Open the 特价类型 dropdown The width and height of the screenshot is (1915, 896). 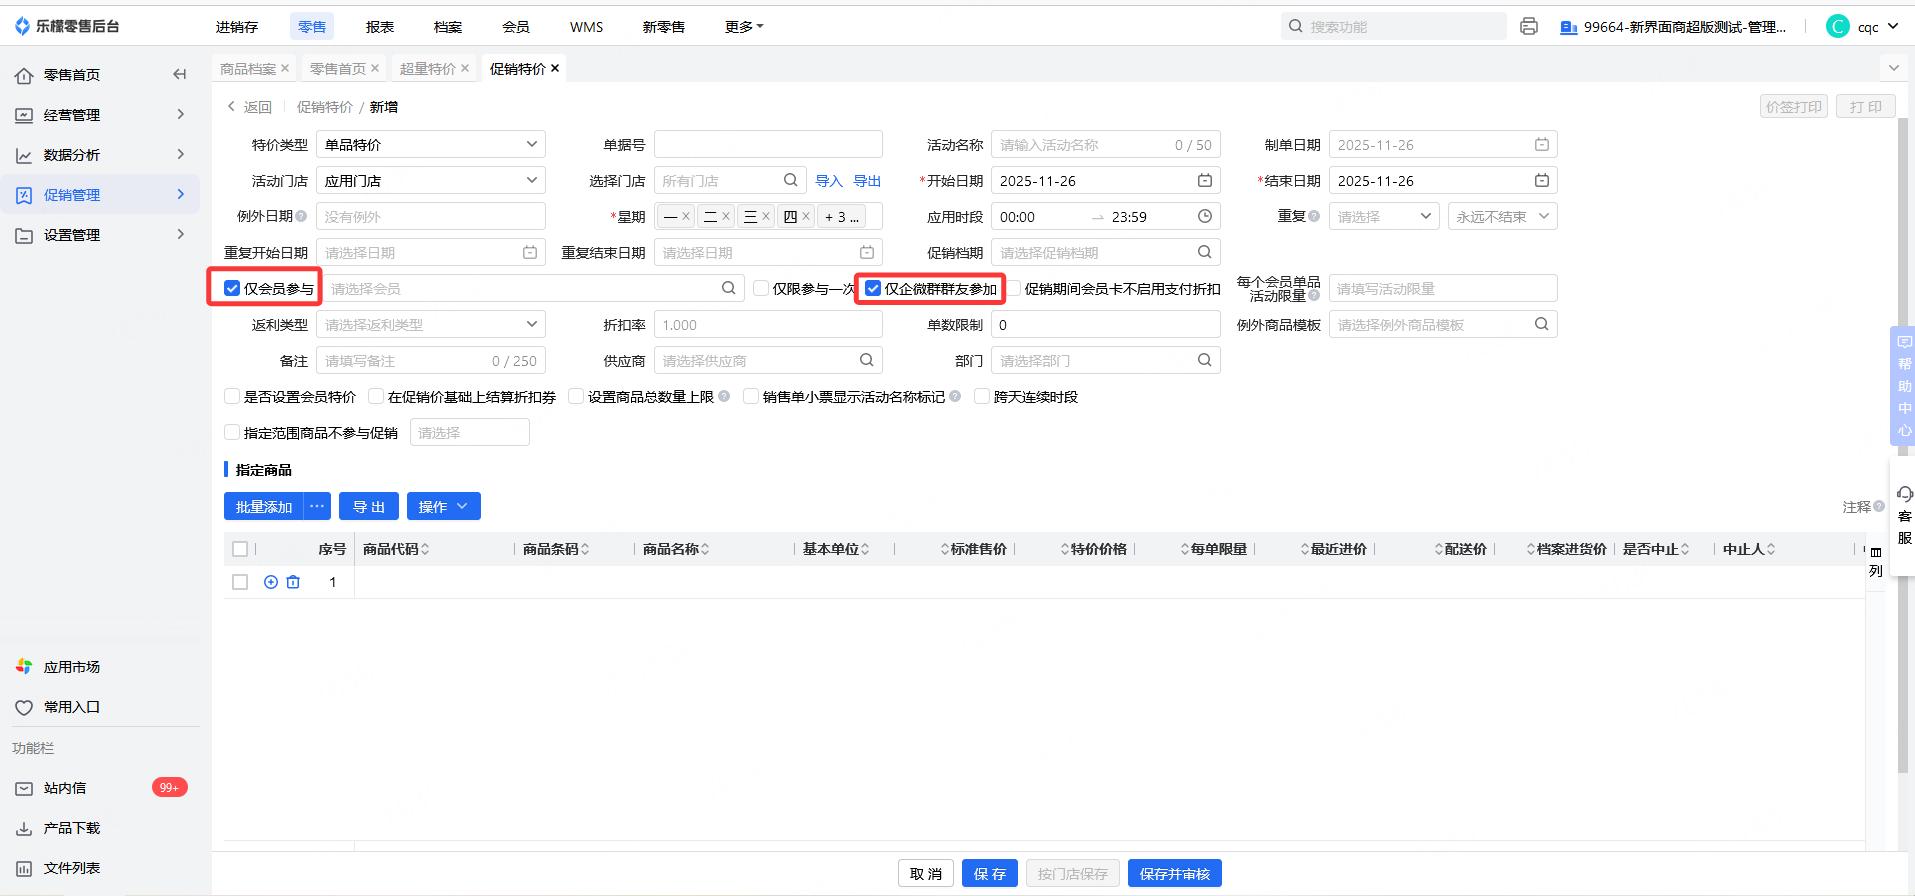tap(430, 145)
